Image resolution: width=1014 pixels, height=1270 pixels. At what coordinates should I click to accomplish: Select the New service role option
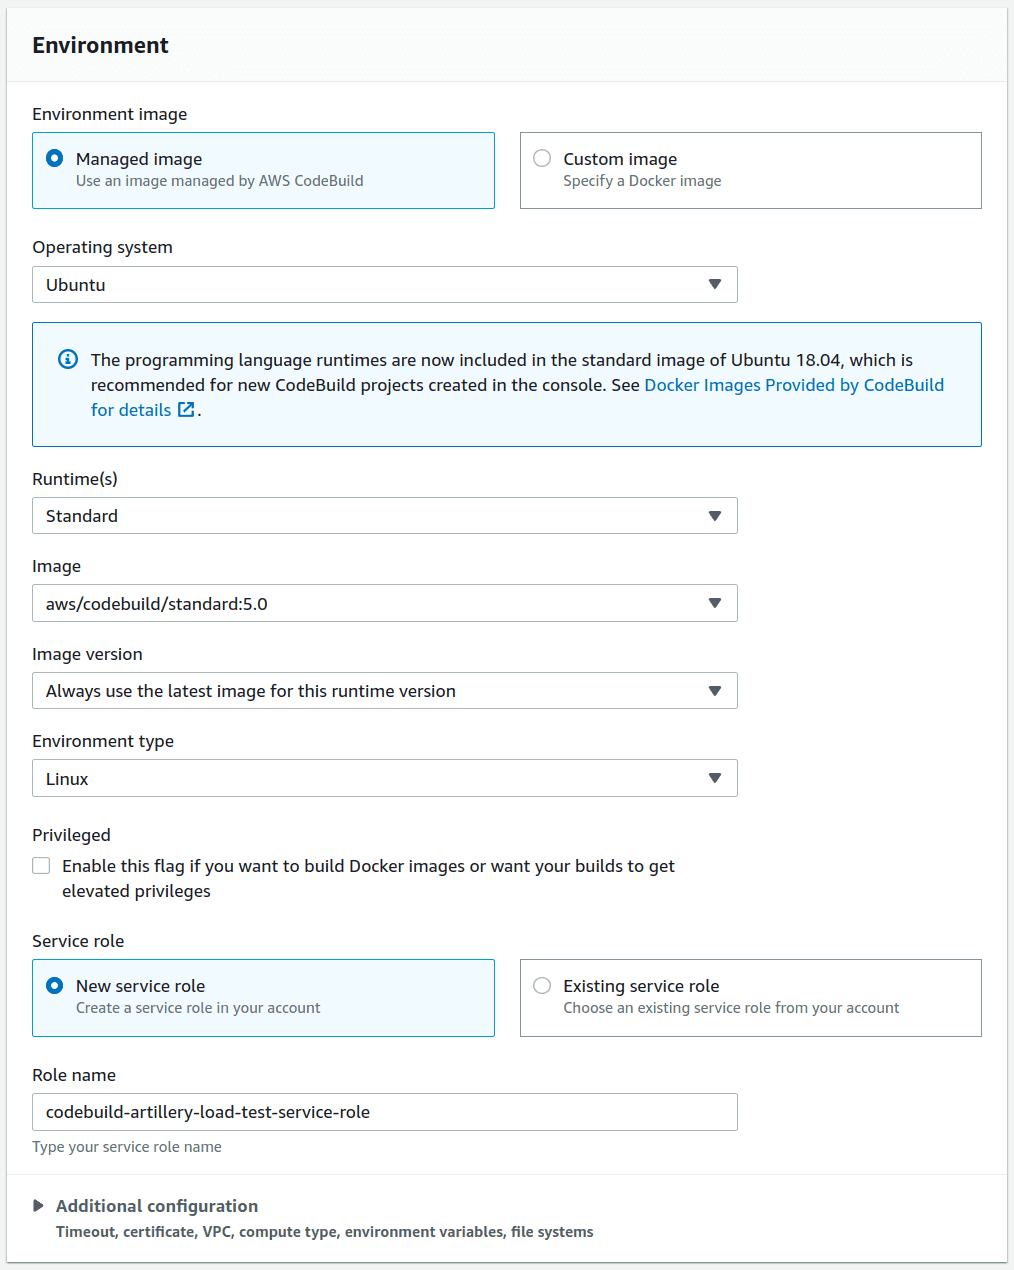pos(55,985)
